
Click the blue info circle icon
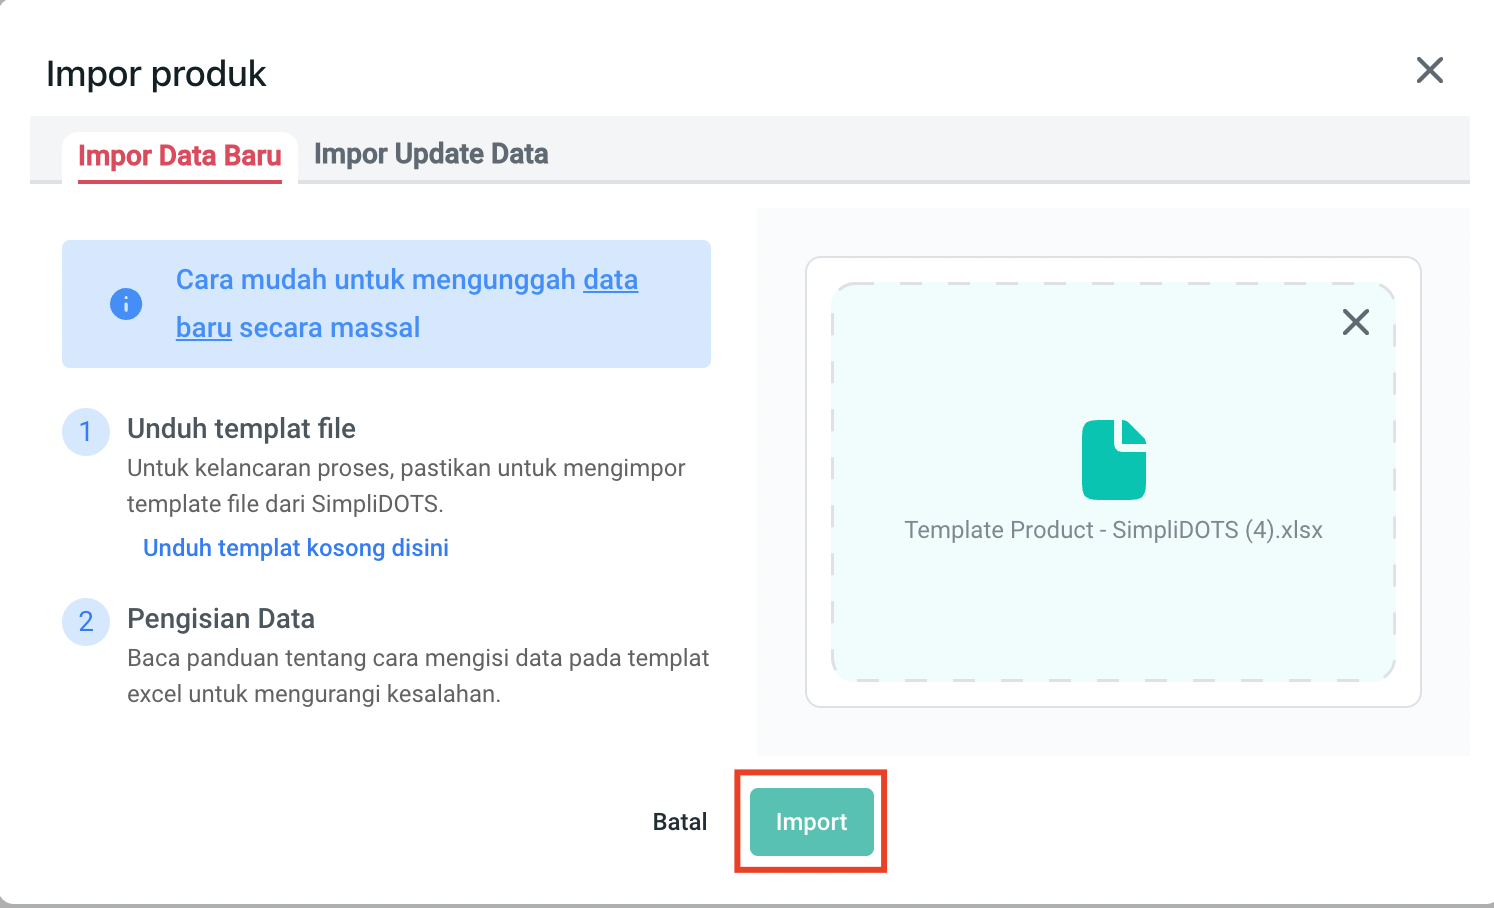point(126,304)
